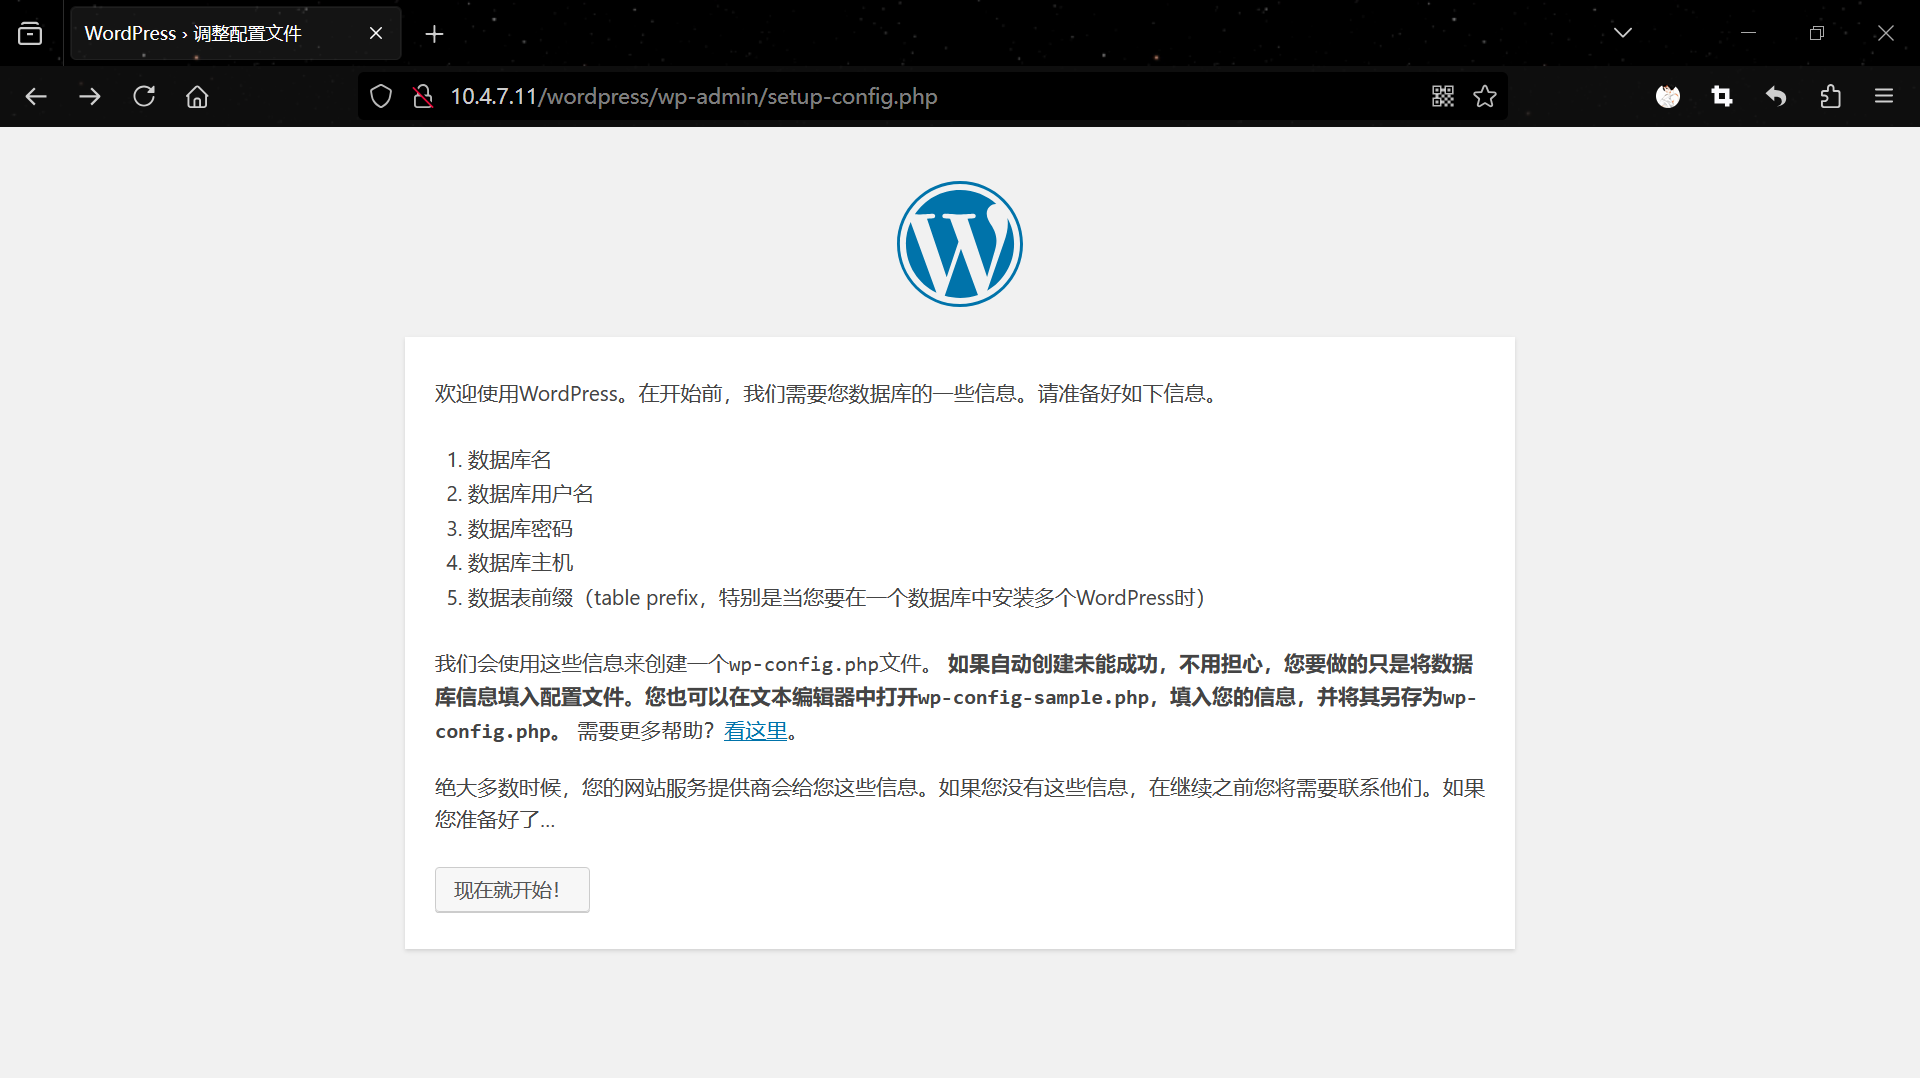Click the QR code icon in address bar
Image resolution: width=1920 pixels, height=1078 pixels.
pos(1442,96)
